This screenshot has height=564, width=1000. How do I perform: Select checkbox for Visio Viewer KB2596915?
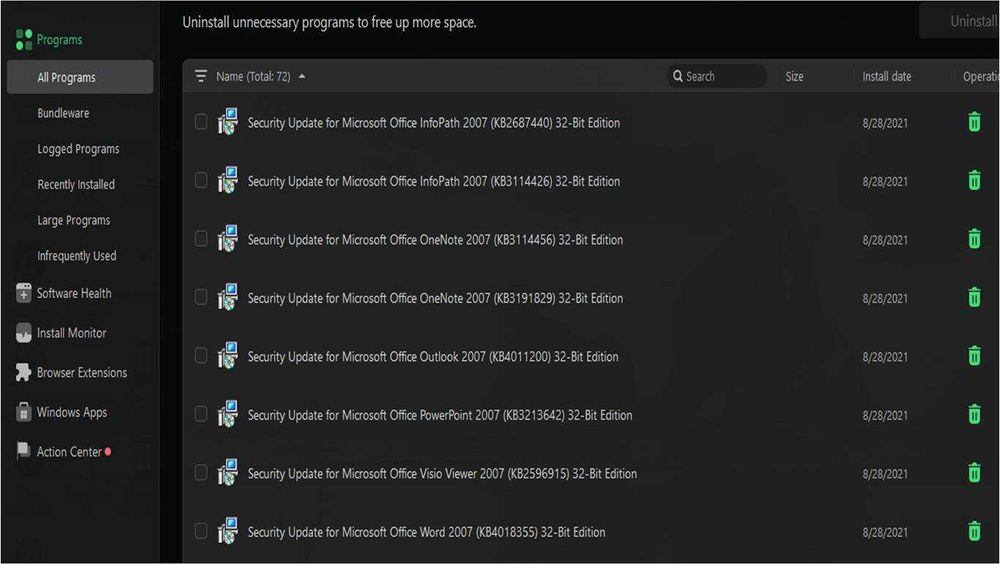pos(201,473)
